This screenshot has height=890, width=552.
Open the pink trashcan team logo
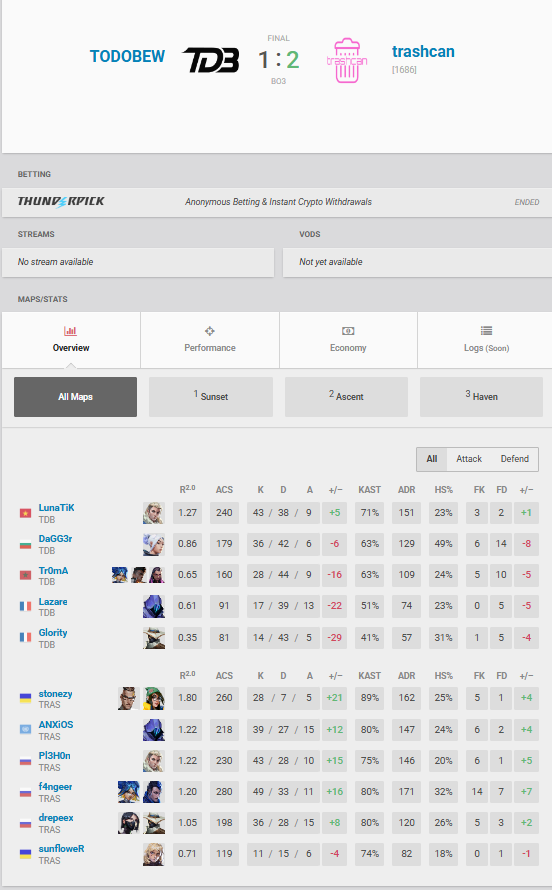tap(347, 61)
